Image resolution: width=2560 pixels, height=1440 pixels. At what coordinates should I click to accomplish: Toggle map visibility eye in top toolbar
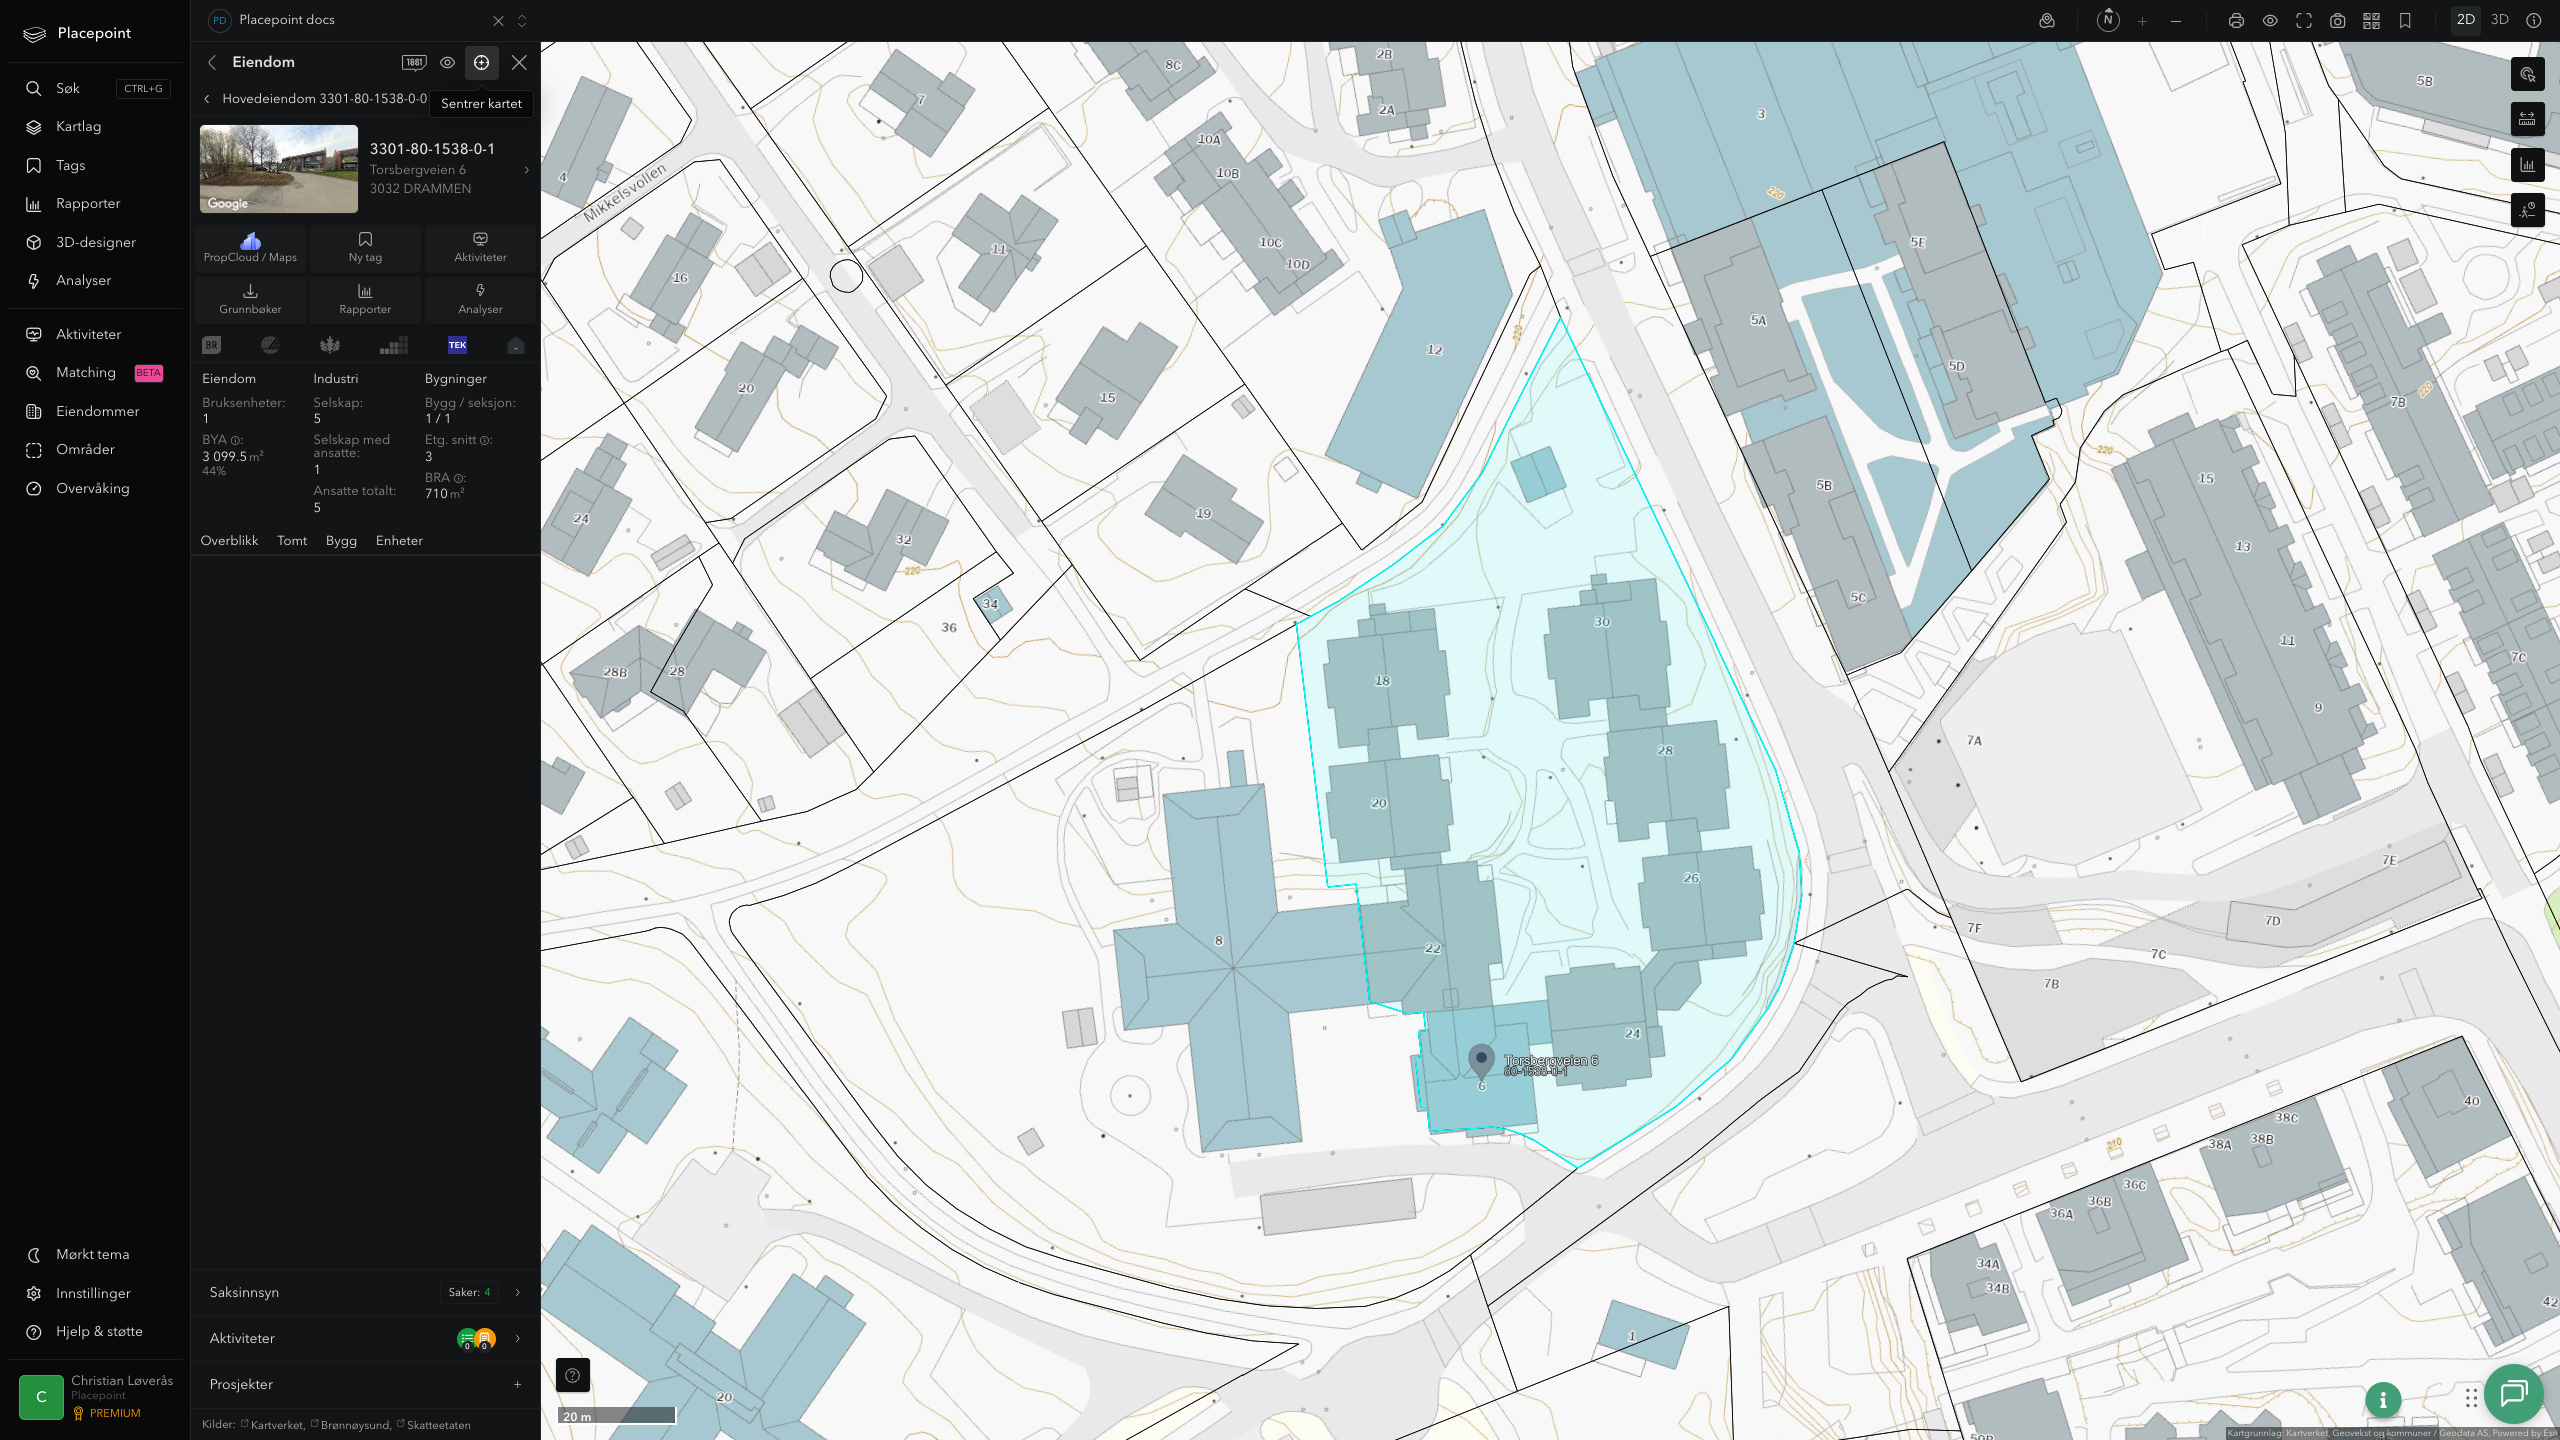click(x=2270, y=20)
